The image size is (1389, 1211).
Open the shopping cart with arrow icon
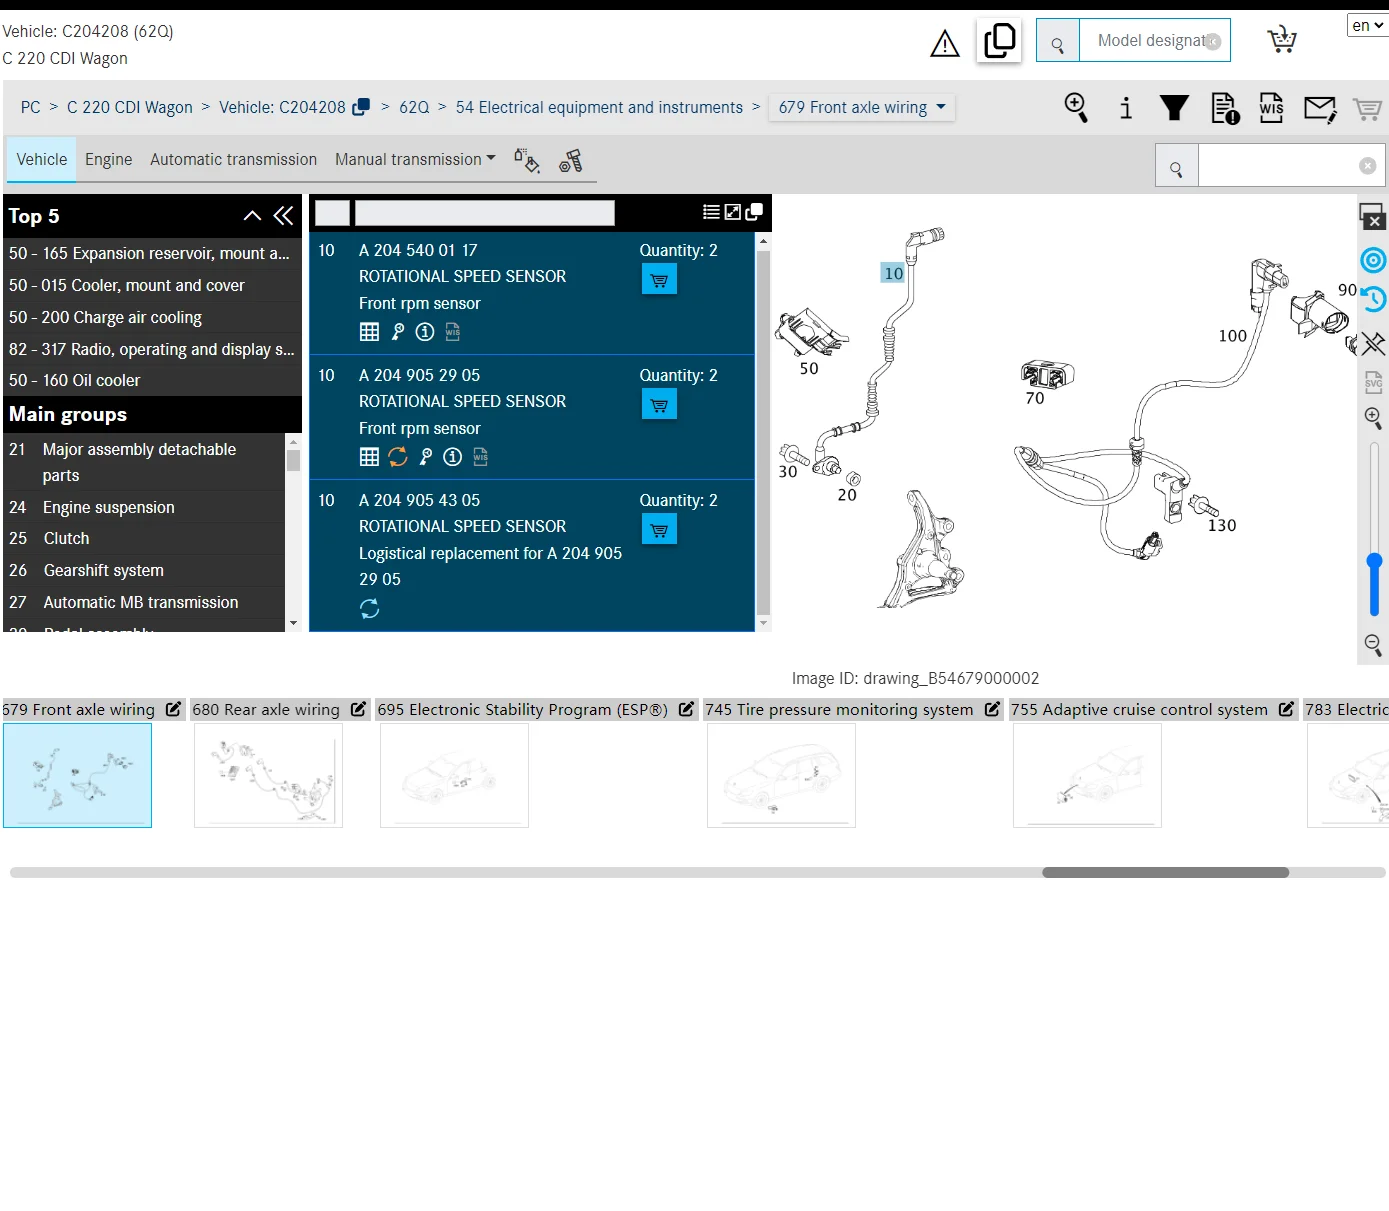pos(1282,40)
